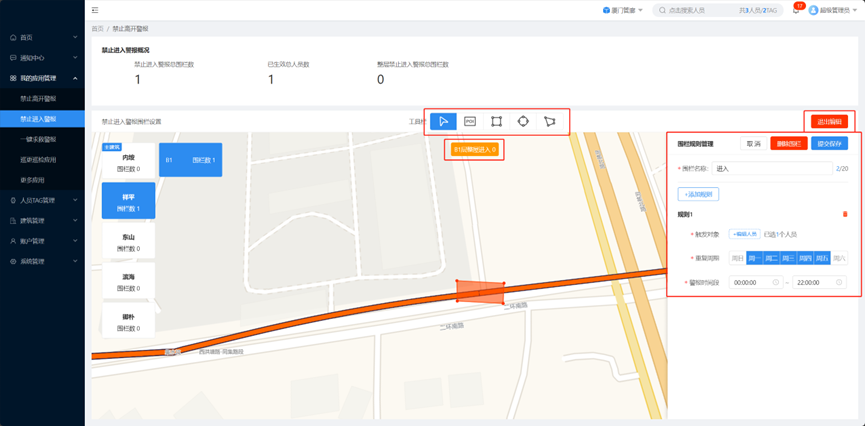
Task: Click the 围栏名称 input field
Action: tap(770, 169)
